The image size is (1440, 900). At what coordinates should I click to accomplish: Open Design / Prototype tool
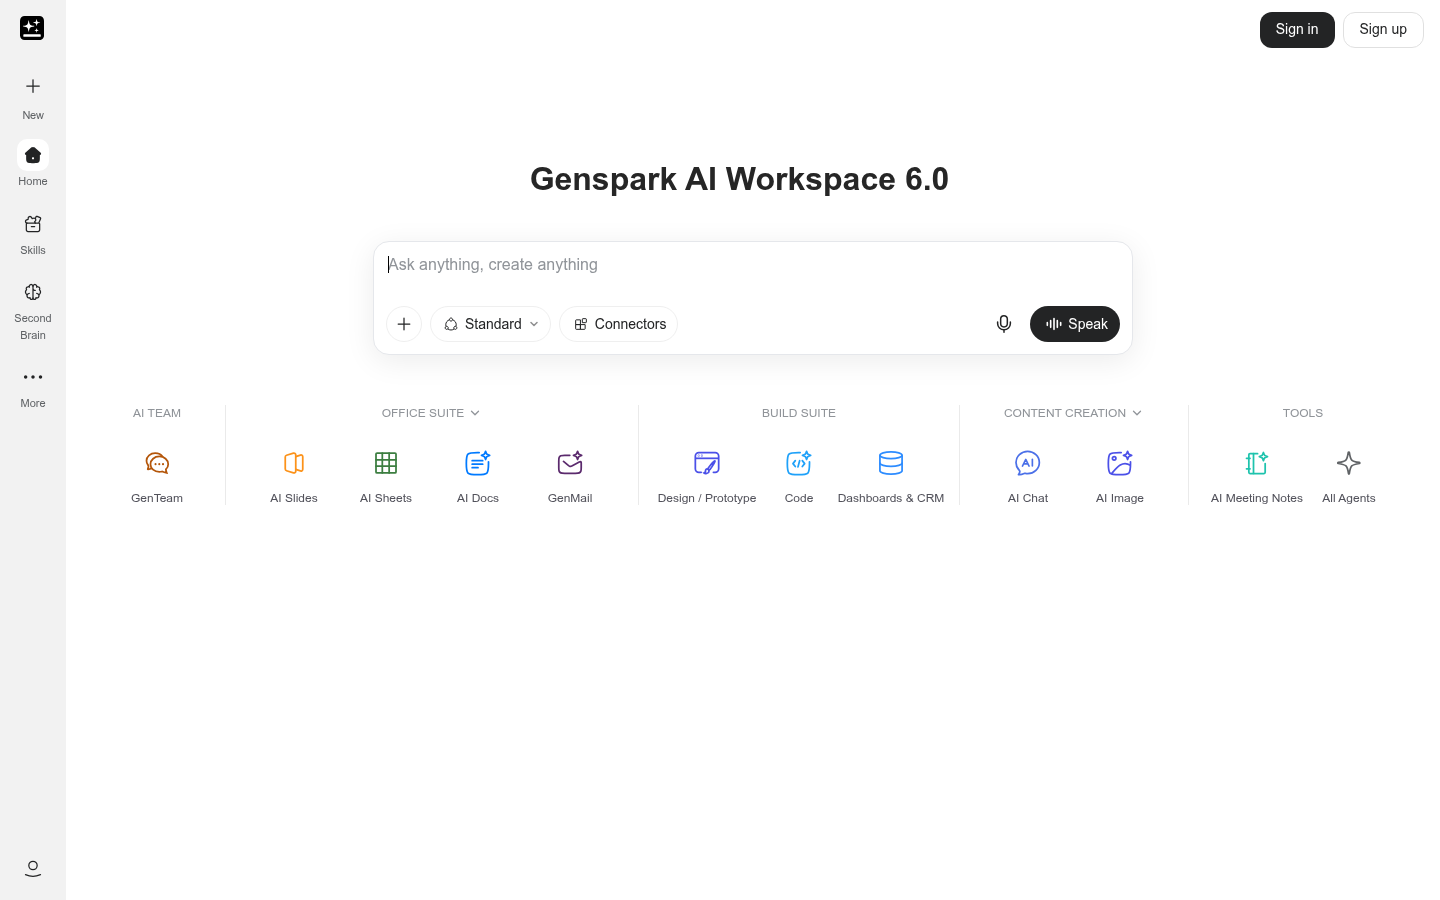click(707, 476)
